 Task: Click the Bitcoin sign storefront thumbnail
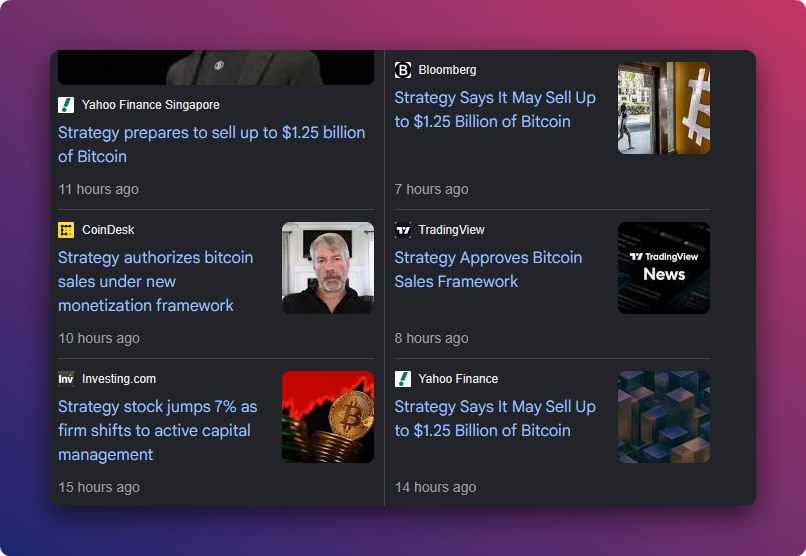coord(664,108)
